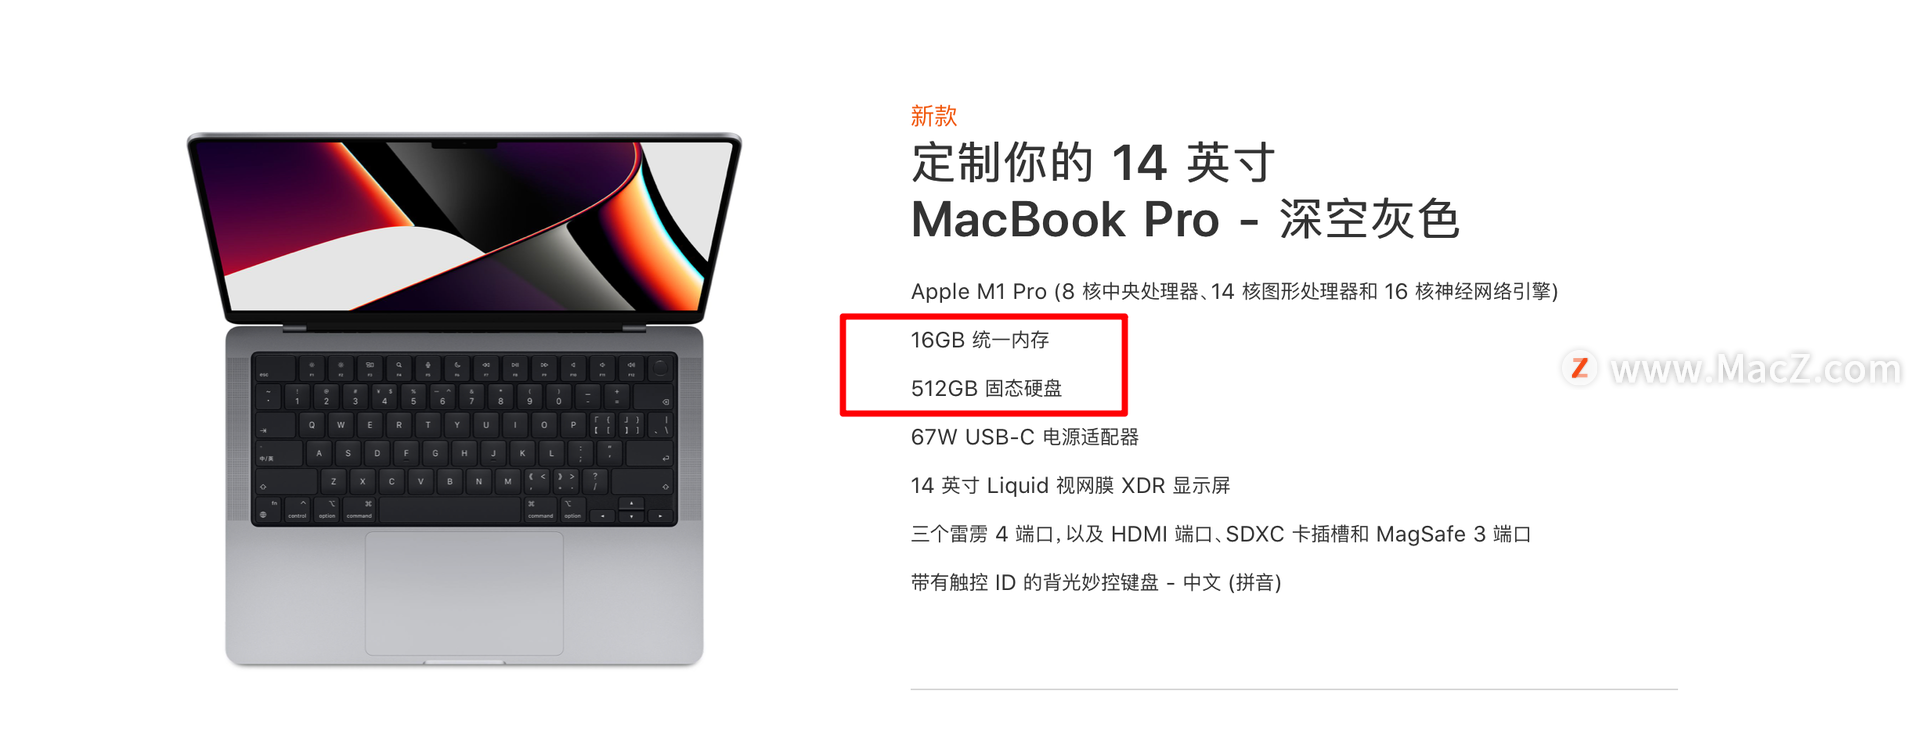
Task: Select the Apple M1 Pro processor spec line
Action: [1234, 291]
